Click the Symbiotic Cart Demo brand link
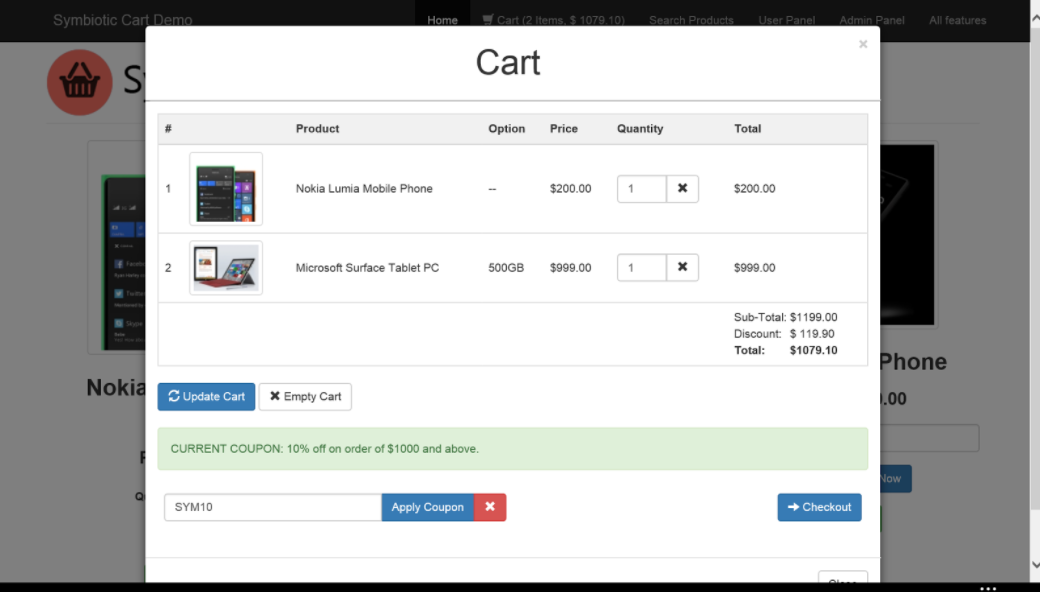 pyautogui.click(x=123, y=20)
